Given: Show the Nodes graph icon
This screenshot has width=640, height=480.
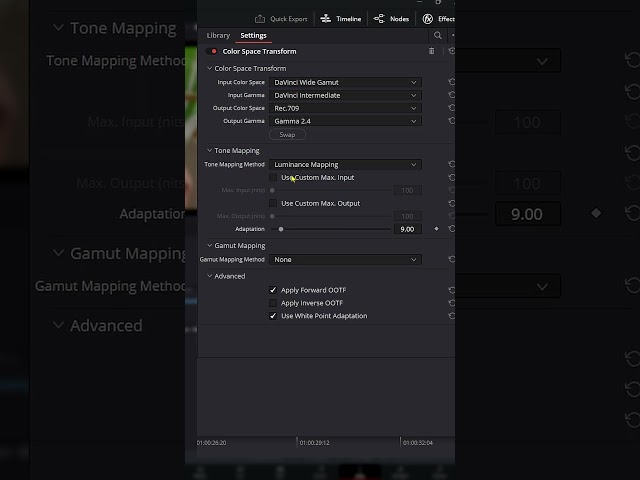Looking at the screenshot, I should [x=379, y=19].
